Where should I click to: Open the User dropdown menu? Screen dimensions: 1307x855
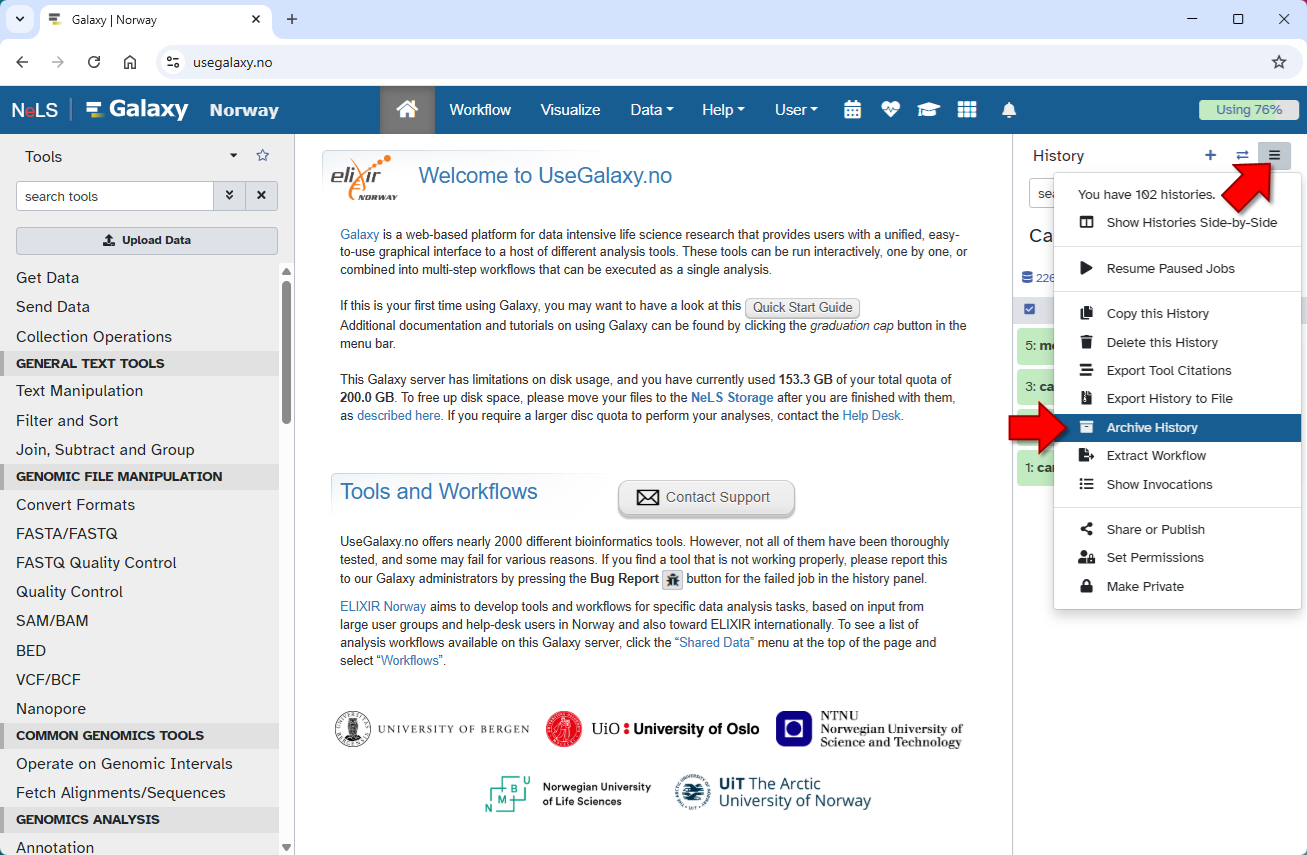click(x=796, y=110)
